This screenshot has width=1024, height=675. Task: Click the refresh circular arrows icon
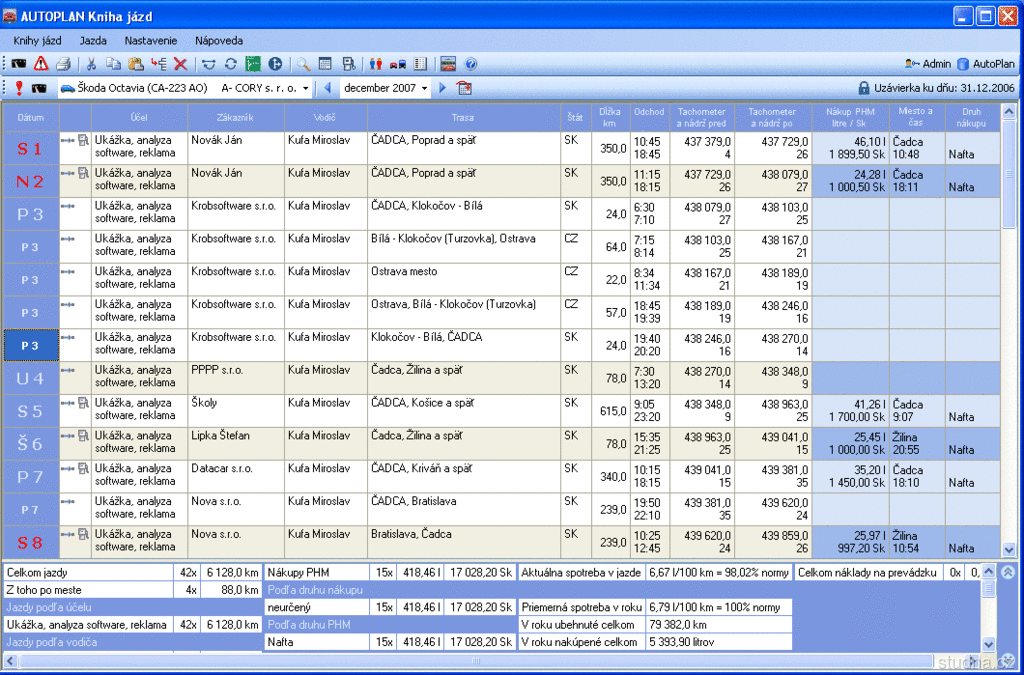tap(230, 64)
